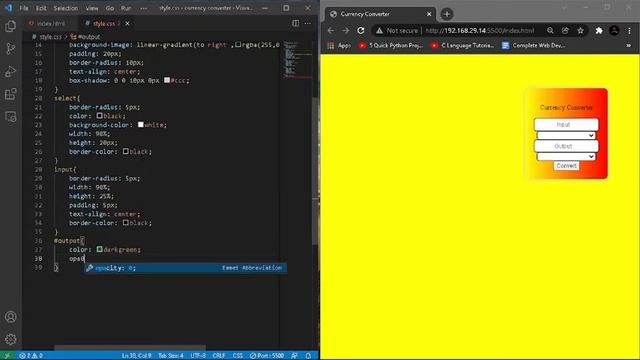640x360 pixels.
Task: Click Ln 38, Col 9 in status bar
Action: click(x=136, y=356)
